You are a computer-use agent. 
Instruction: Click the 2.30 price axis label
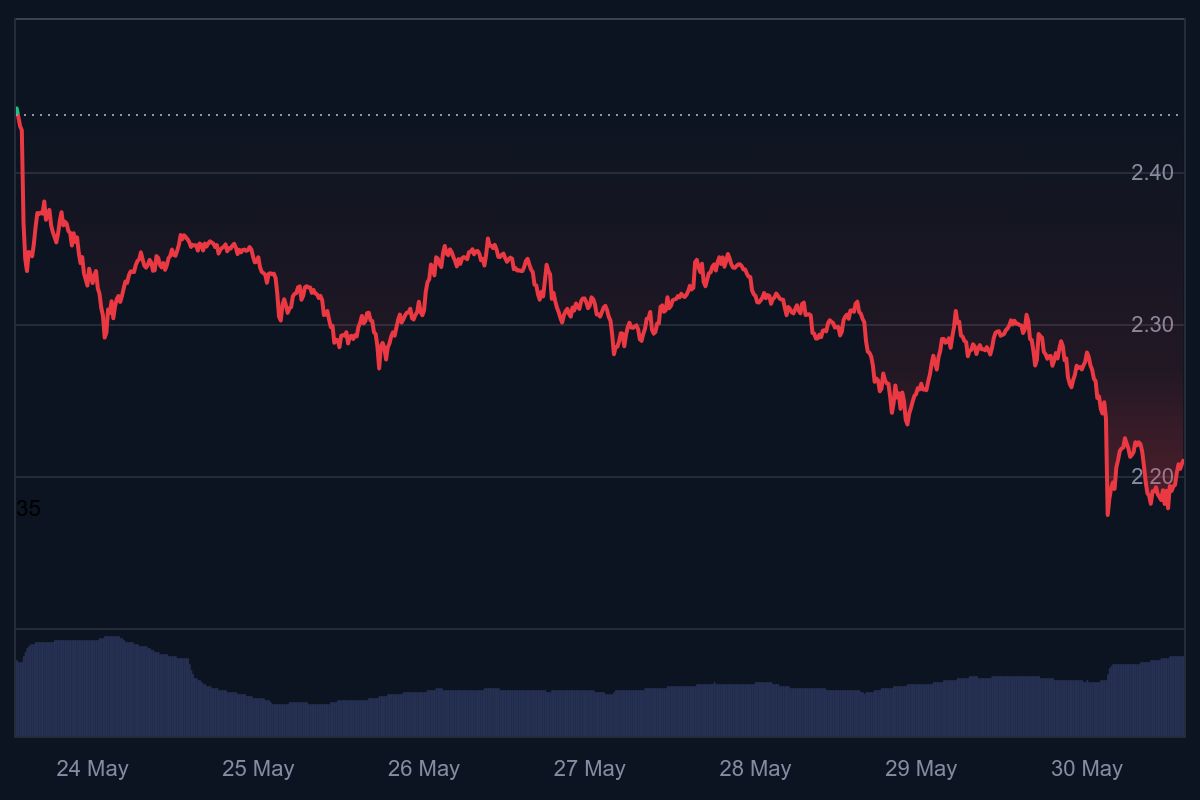click(x=1152, y=325)
